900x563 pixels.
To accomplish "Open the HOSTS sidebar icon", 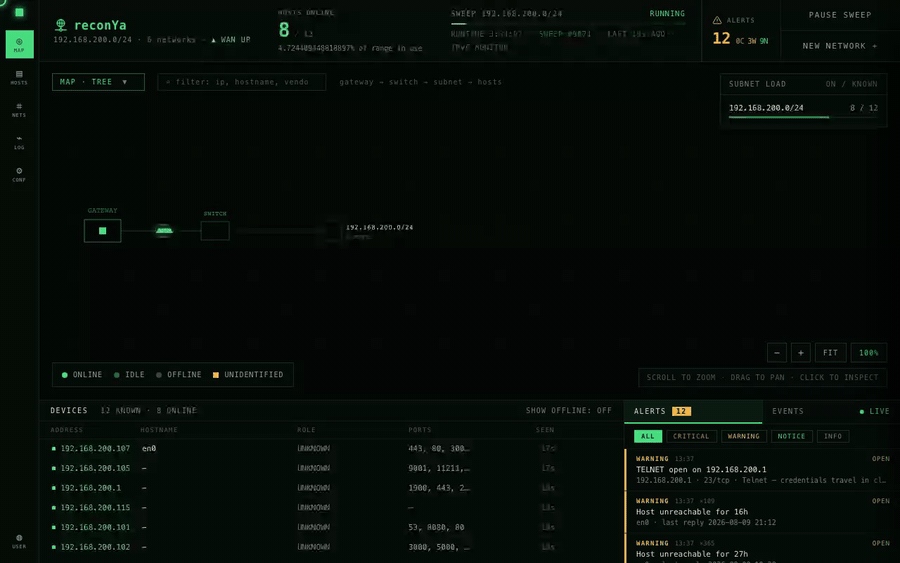I will pos(19,77).
